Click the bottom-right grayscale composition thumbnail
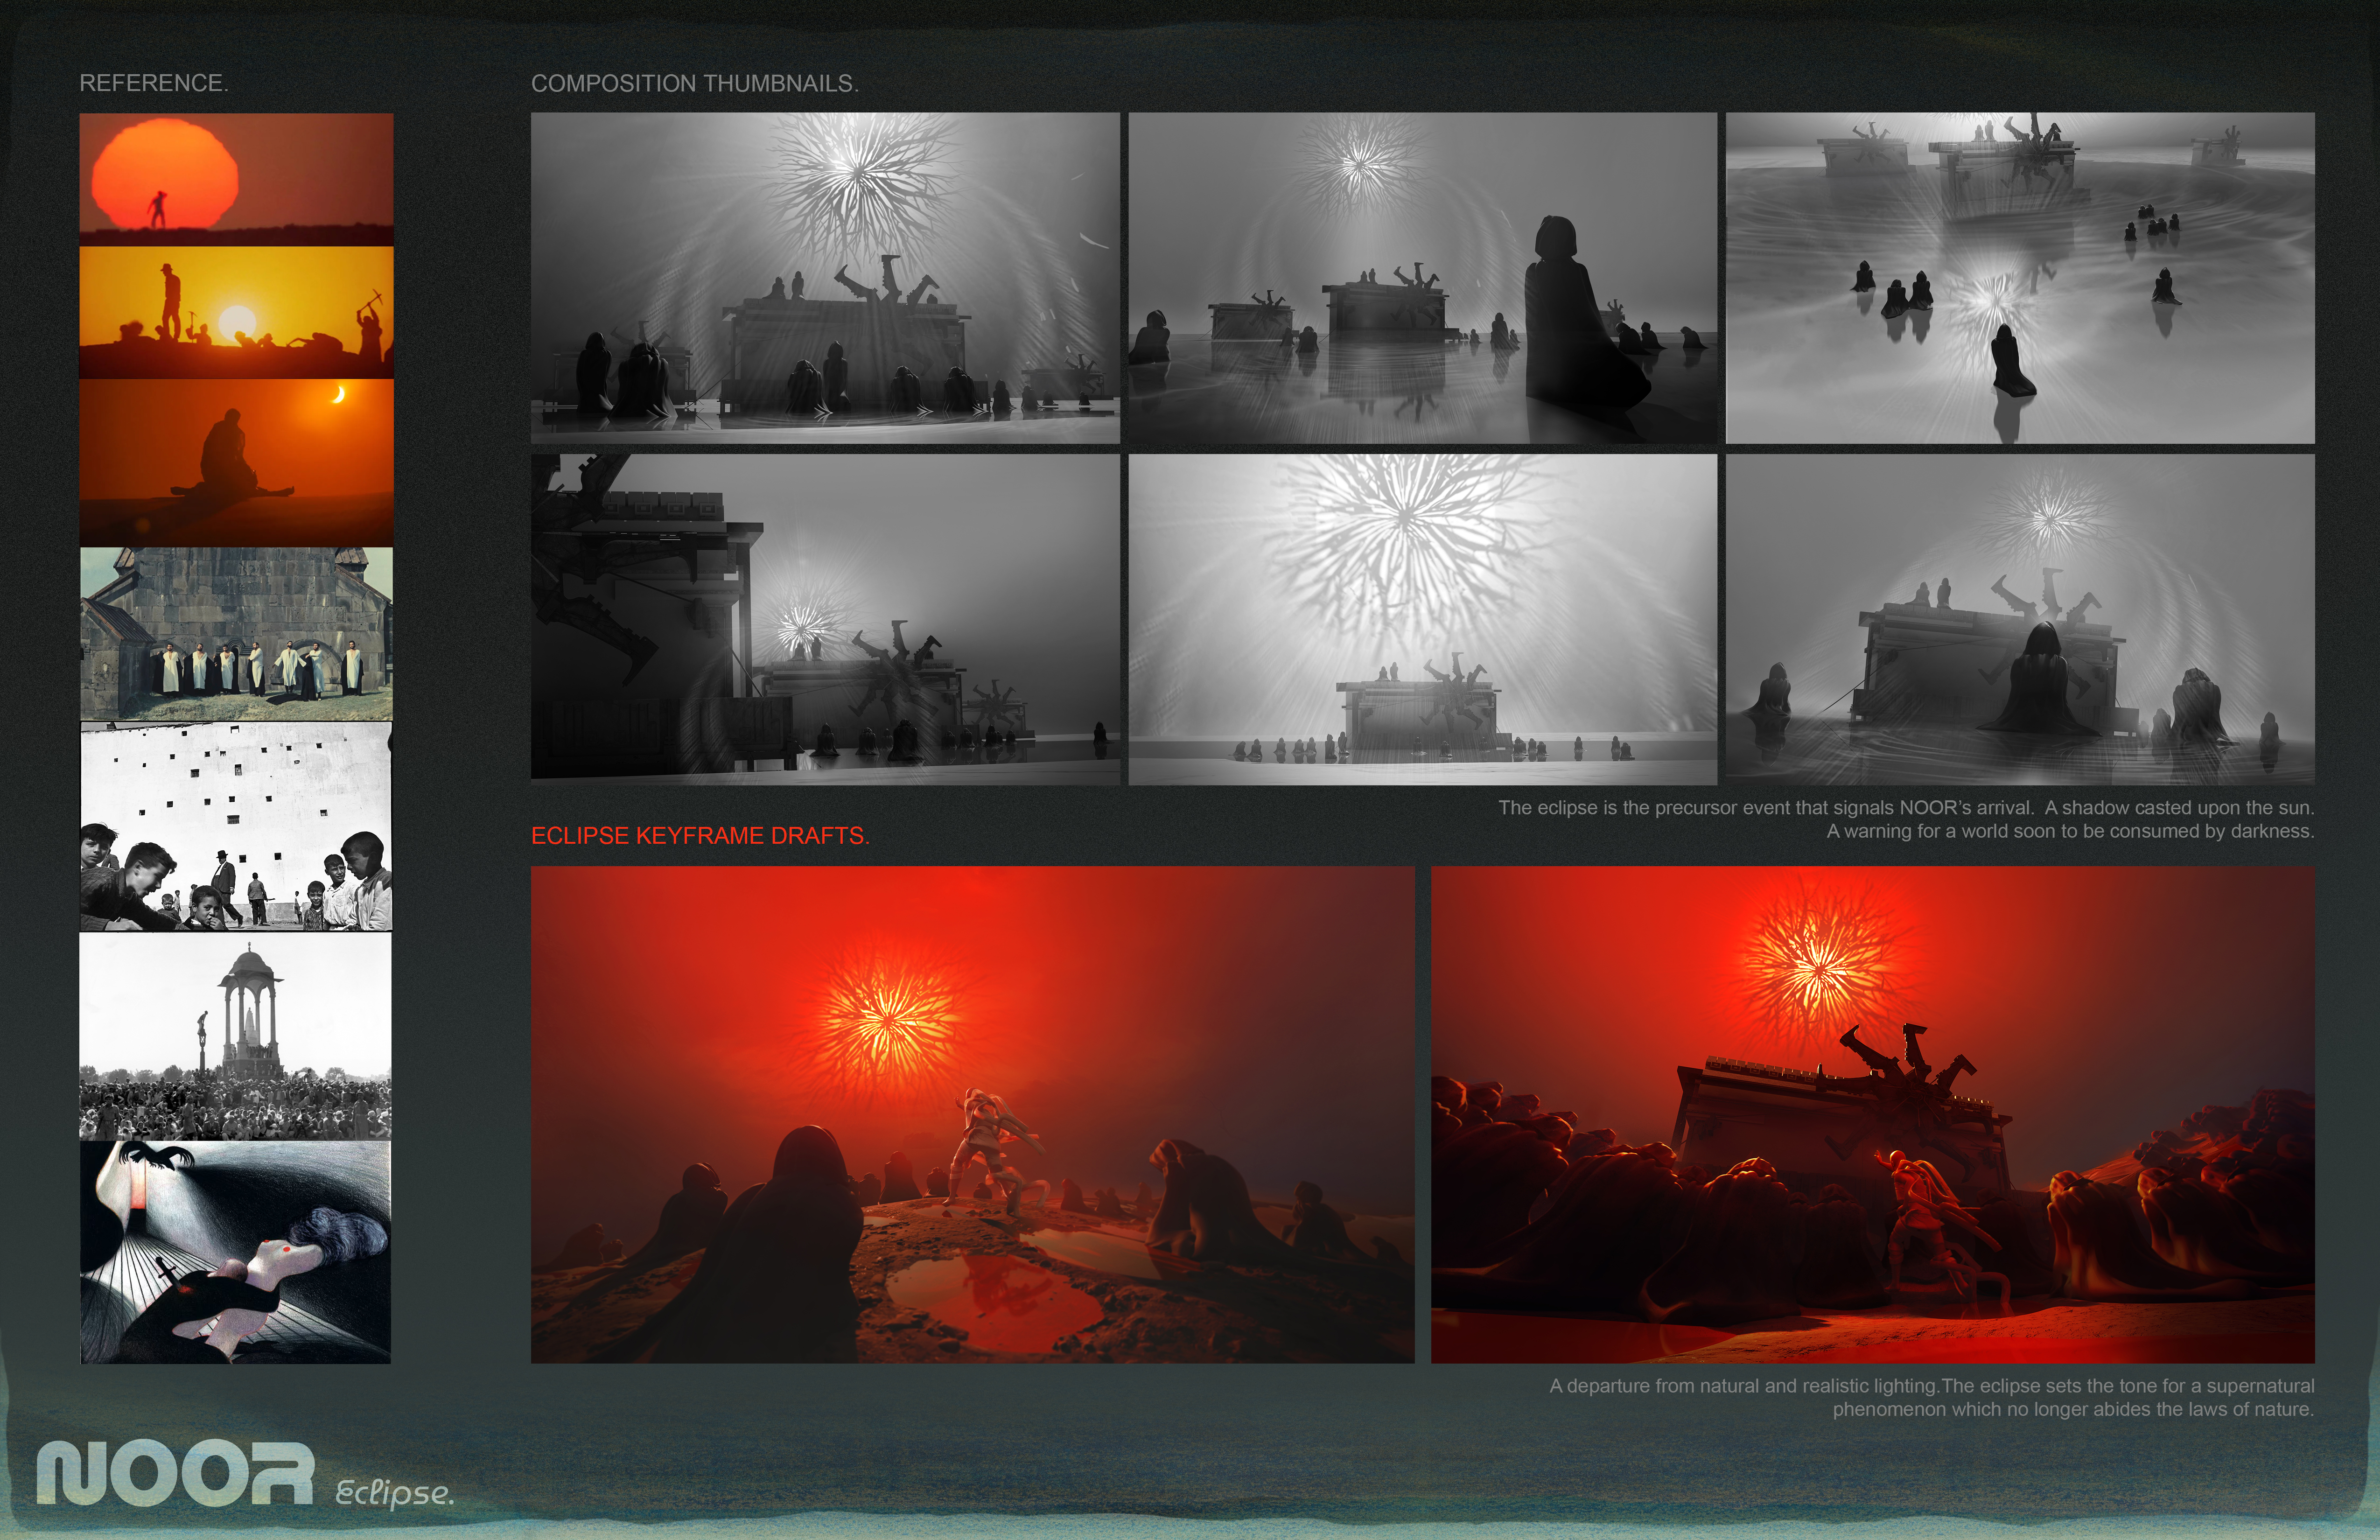The height and width of the screenshot is (1540, 2380). [2020, 619]
